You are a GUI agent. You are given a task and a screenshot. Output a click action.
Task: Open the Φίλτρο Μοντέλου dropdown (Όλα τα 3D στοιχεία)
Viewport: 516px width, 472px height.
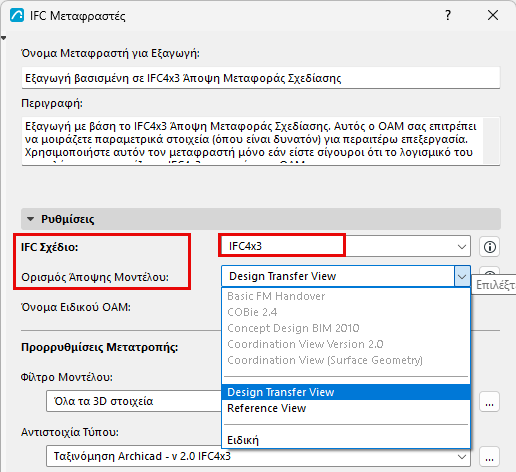coord(134,401)
